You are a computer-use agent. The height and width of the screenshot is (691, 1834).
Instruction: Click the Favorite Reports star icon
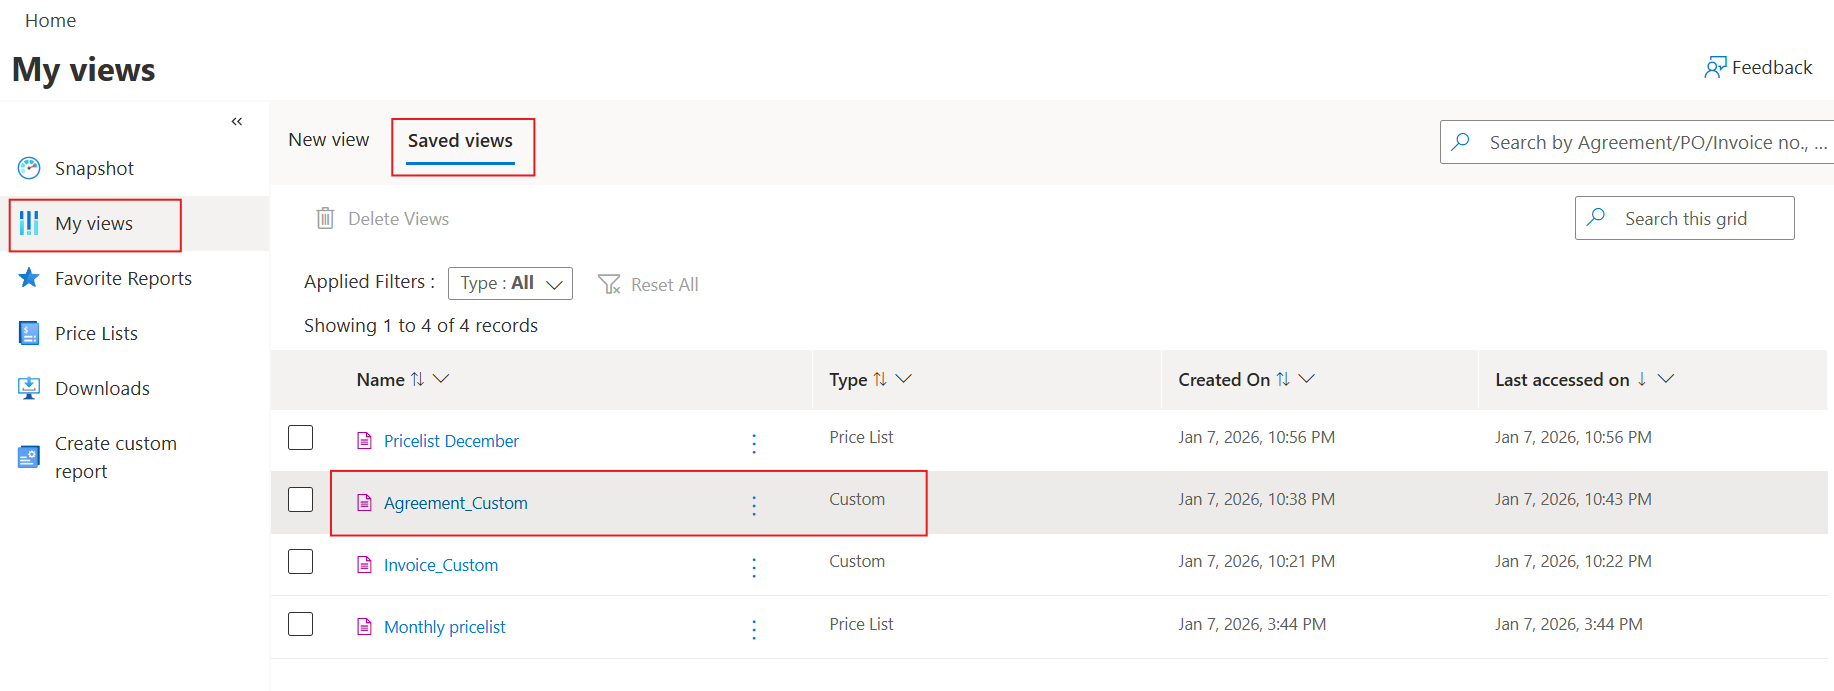coord(29,278)
